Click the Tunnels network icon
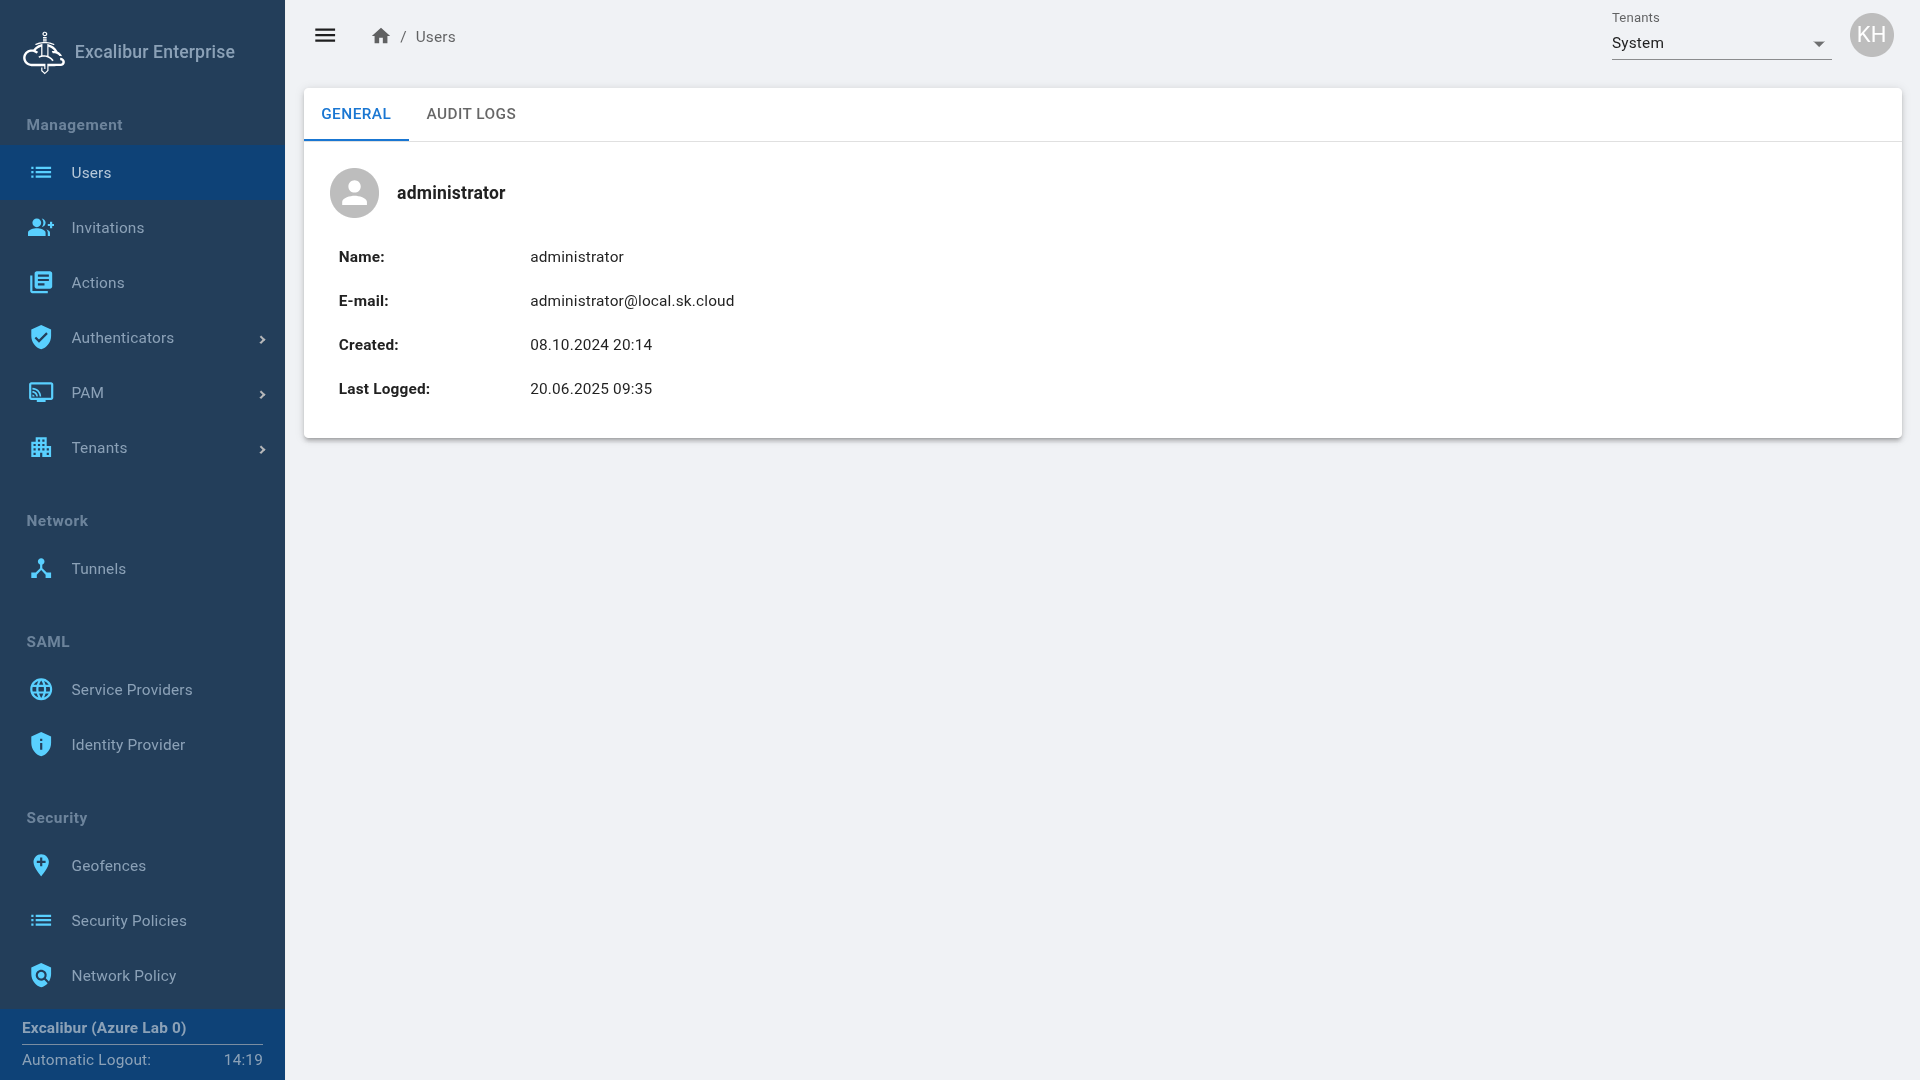This screenshot has width=1920, height=1080. (x=41, y=569)
